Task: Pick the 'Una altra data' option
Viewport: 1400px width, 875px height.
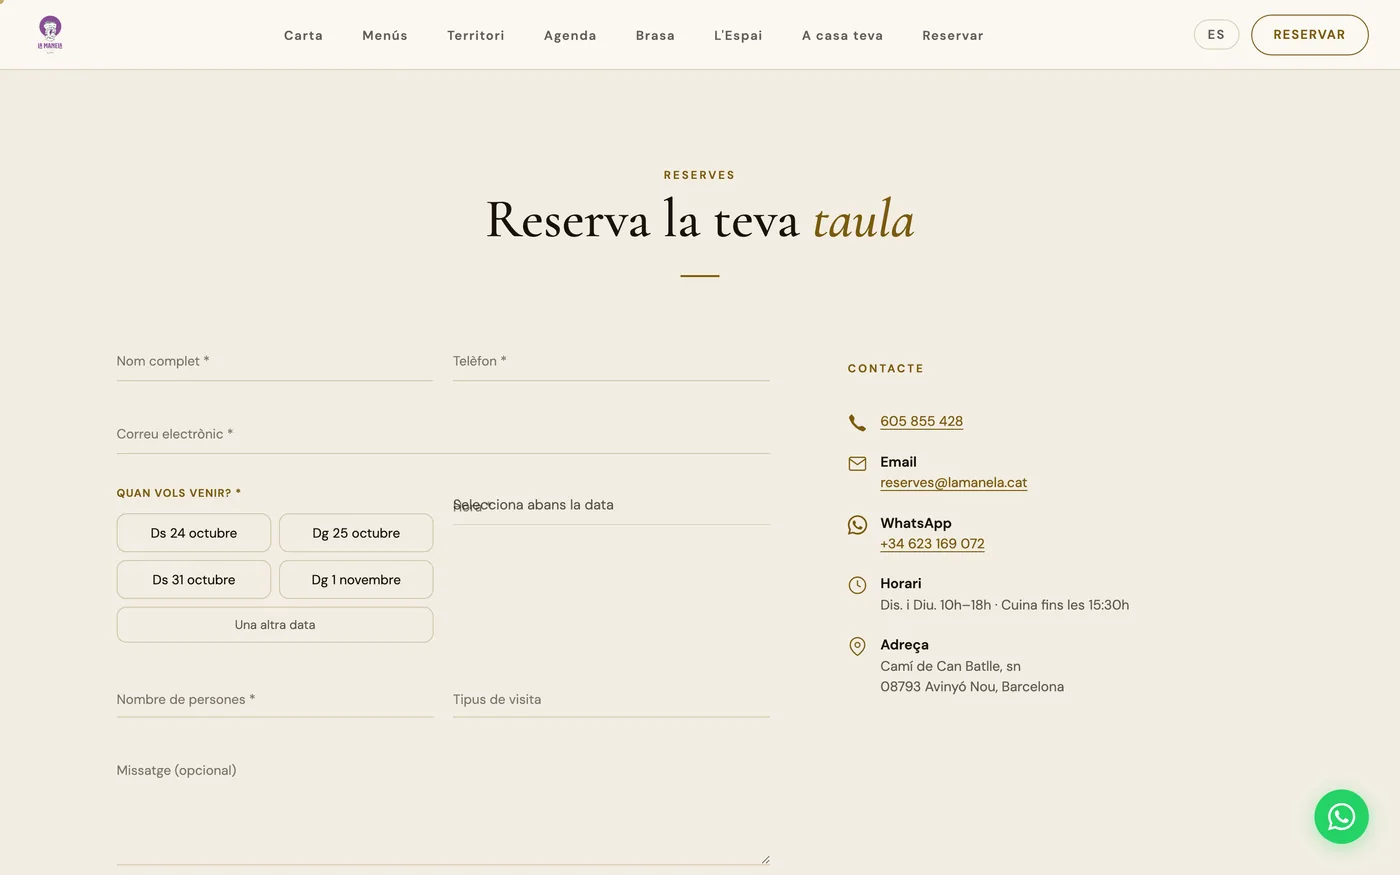Action: pyautogui.click(x=275, y=624)
